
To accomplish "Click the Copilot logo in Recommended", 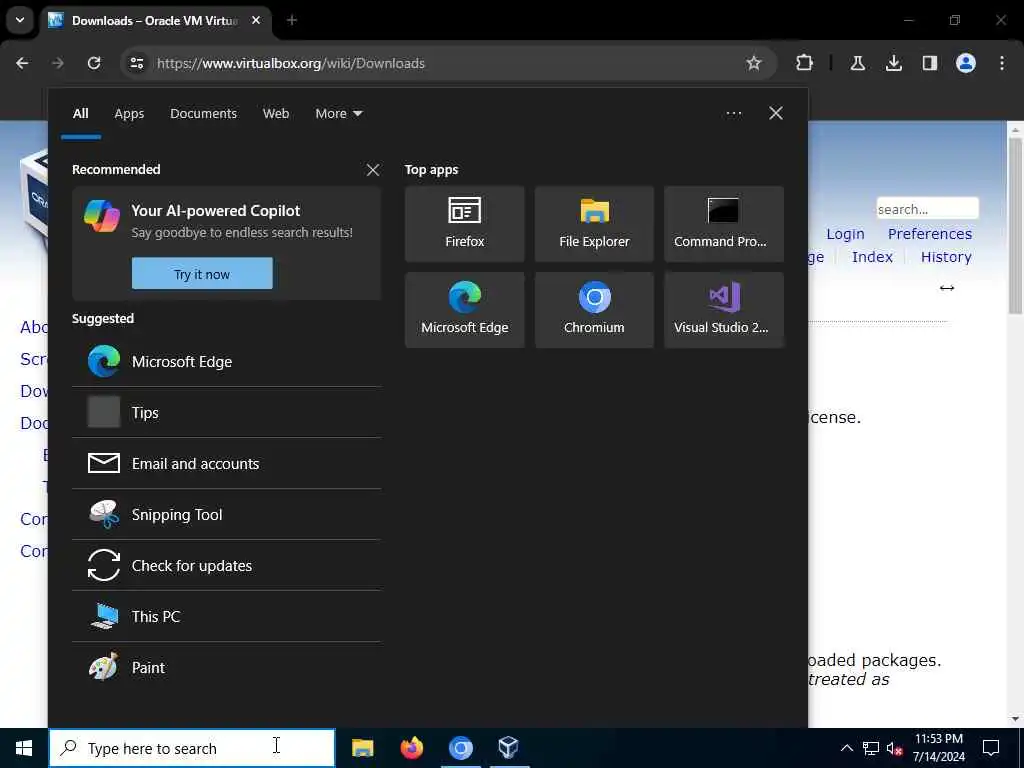I will coord(102,216).
